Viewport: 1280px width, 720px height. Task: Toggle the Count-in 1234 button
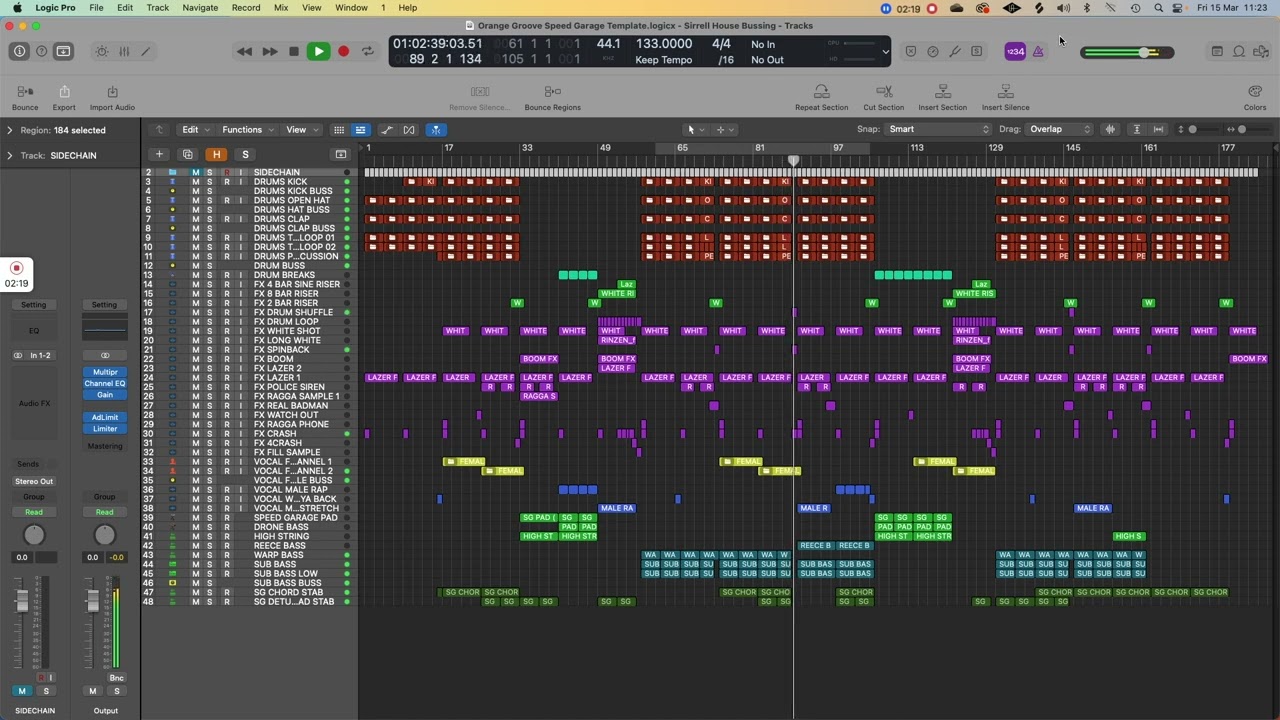pos(1014,51)
